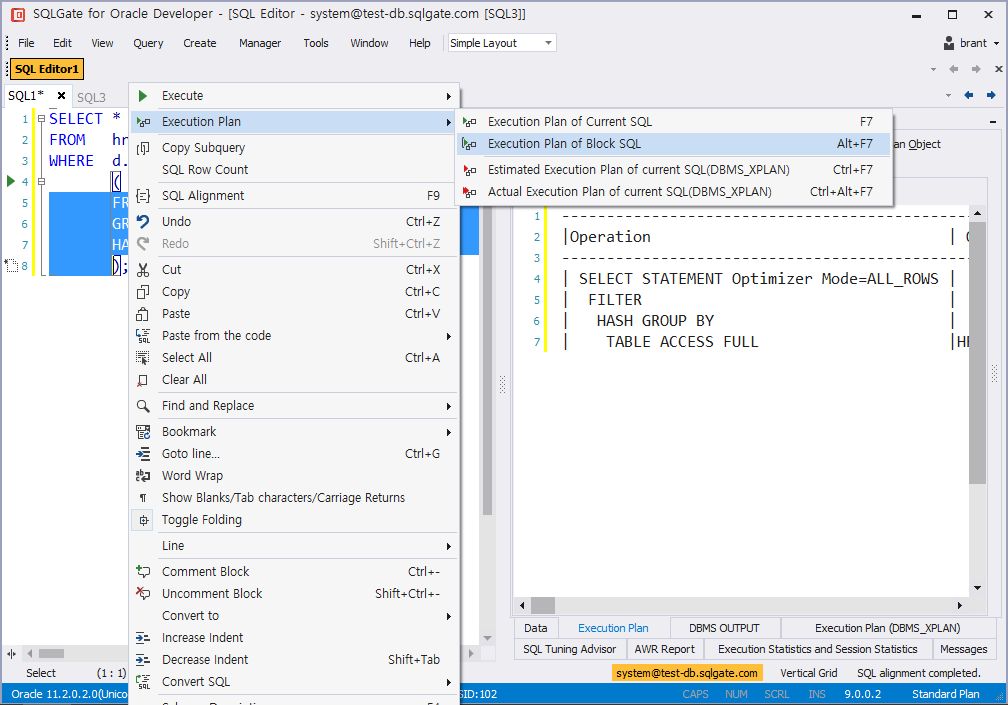The height and width of the screenshot is (705, 1008).
Task: Click the Clear All icon
Action: tap(143, 380)
